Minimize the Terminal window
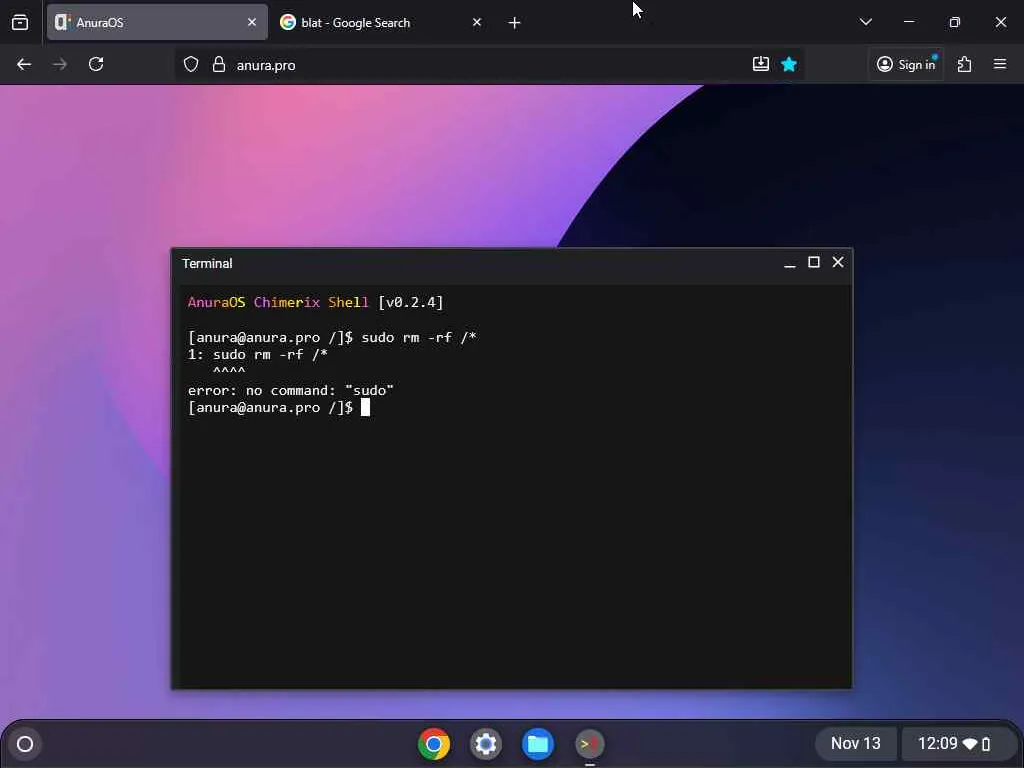Screen dimensions: 1024x768 (790, 263)
